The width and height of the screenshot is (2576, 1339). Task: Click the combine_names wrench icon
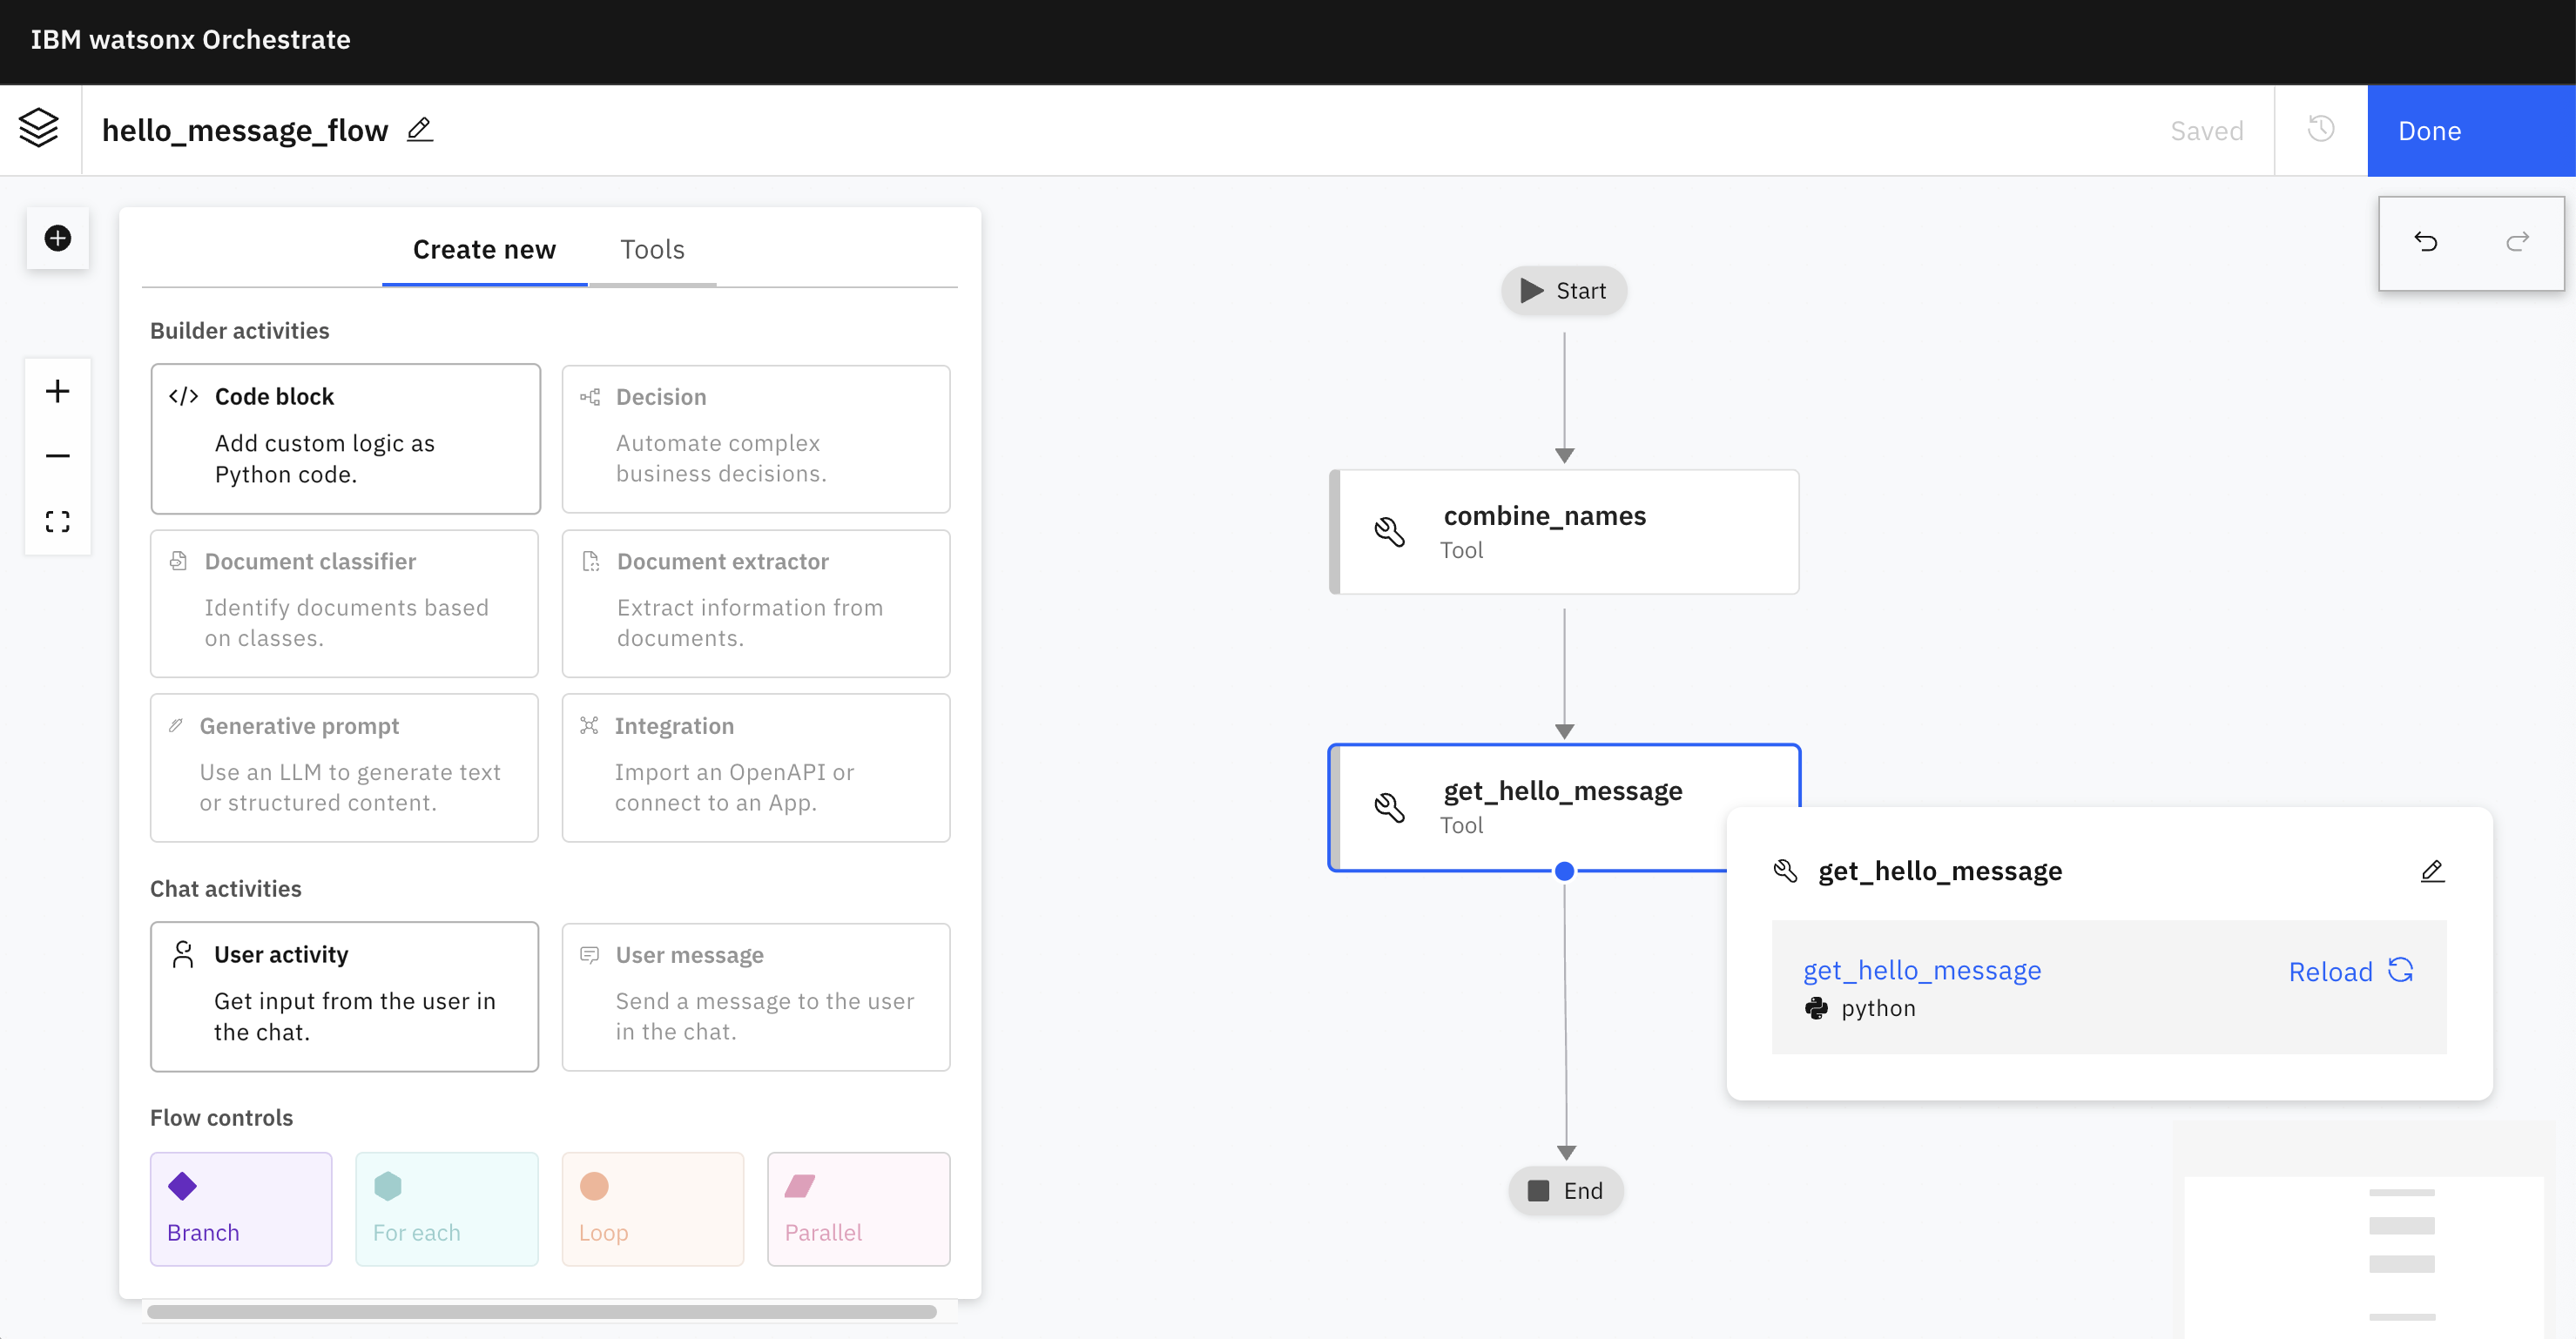pyautogui.click(x=1389, y=532)
